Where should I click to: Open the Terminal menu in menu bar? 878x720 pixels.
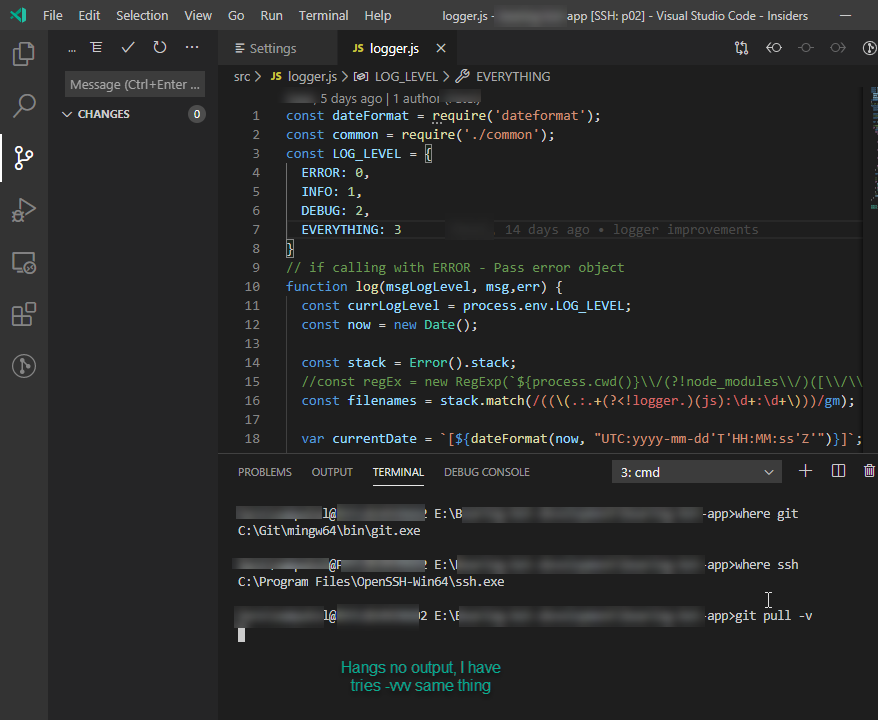click(x=323, y=15)
